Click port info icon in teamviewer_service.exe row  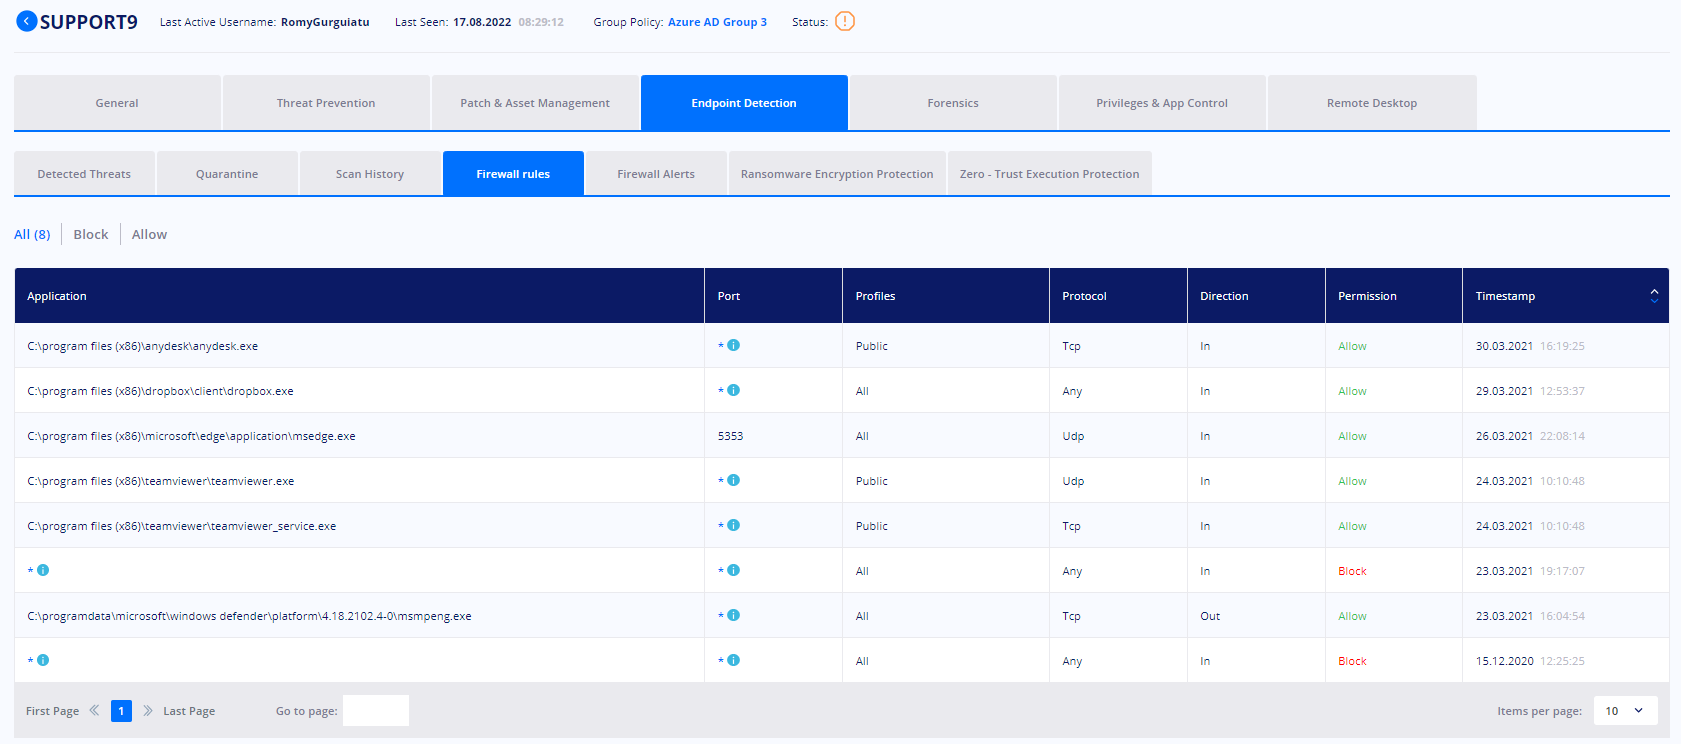734,525
